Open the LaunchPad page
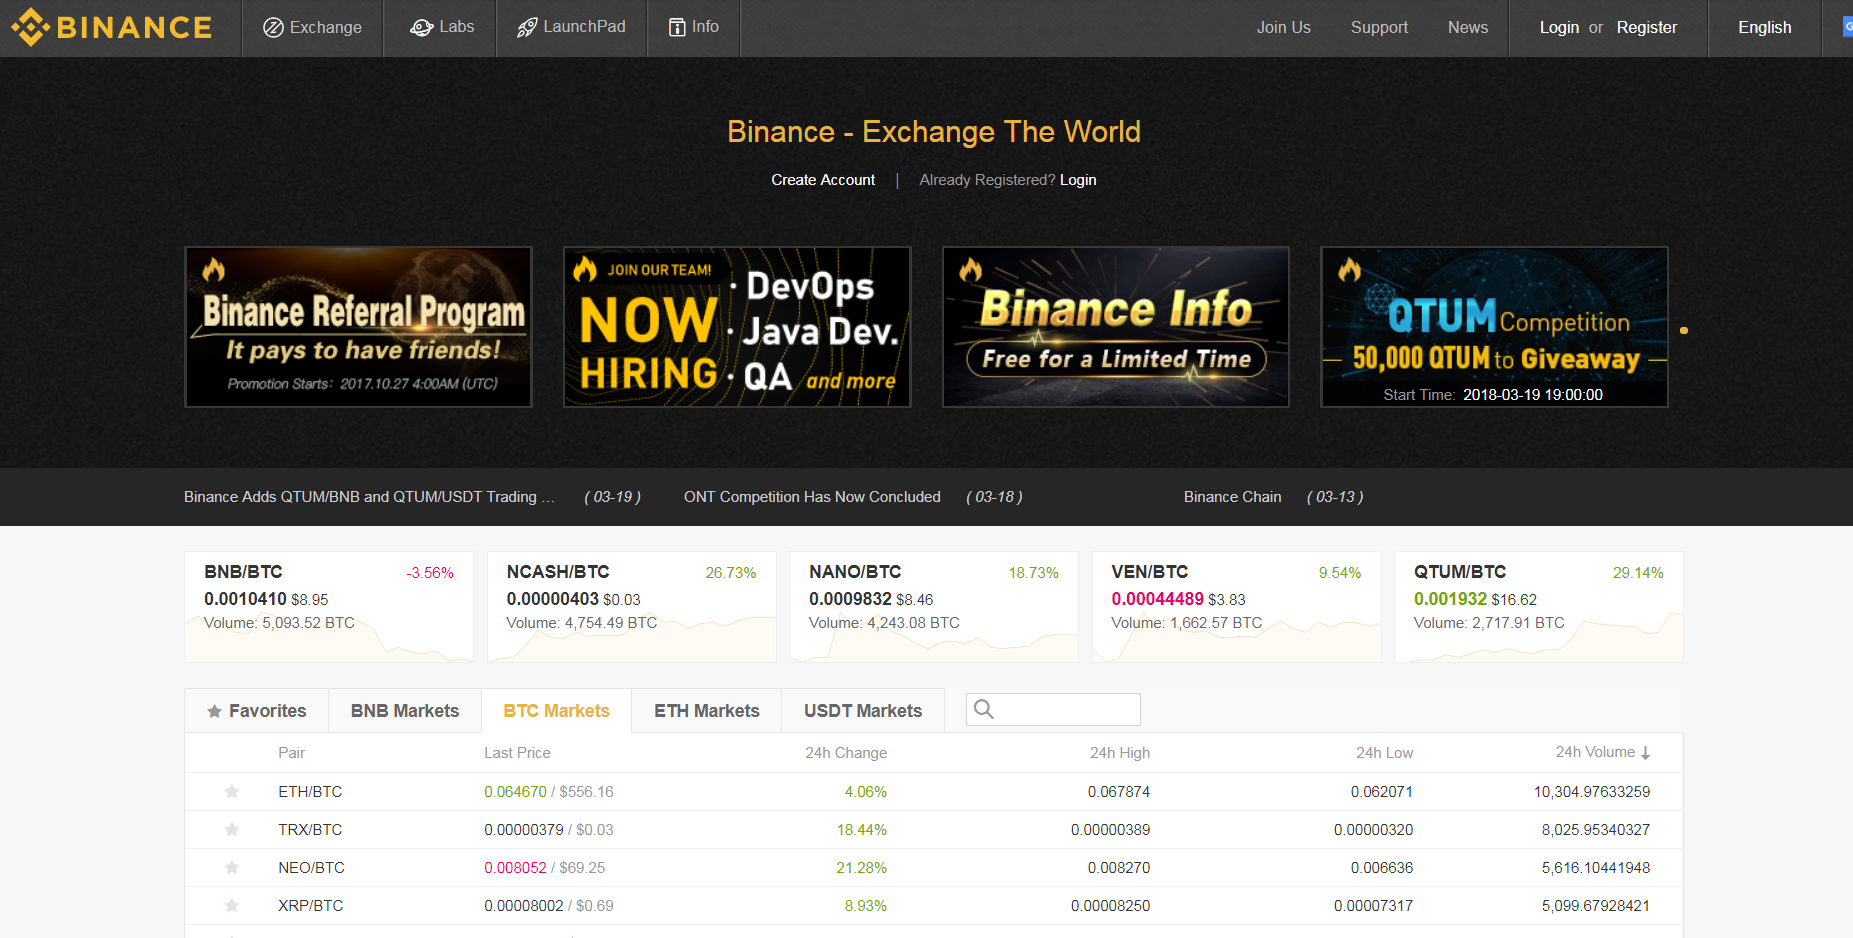The height and width of the screenshot is (938, 1853). click(x=571, y=27)
